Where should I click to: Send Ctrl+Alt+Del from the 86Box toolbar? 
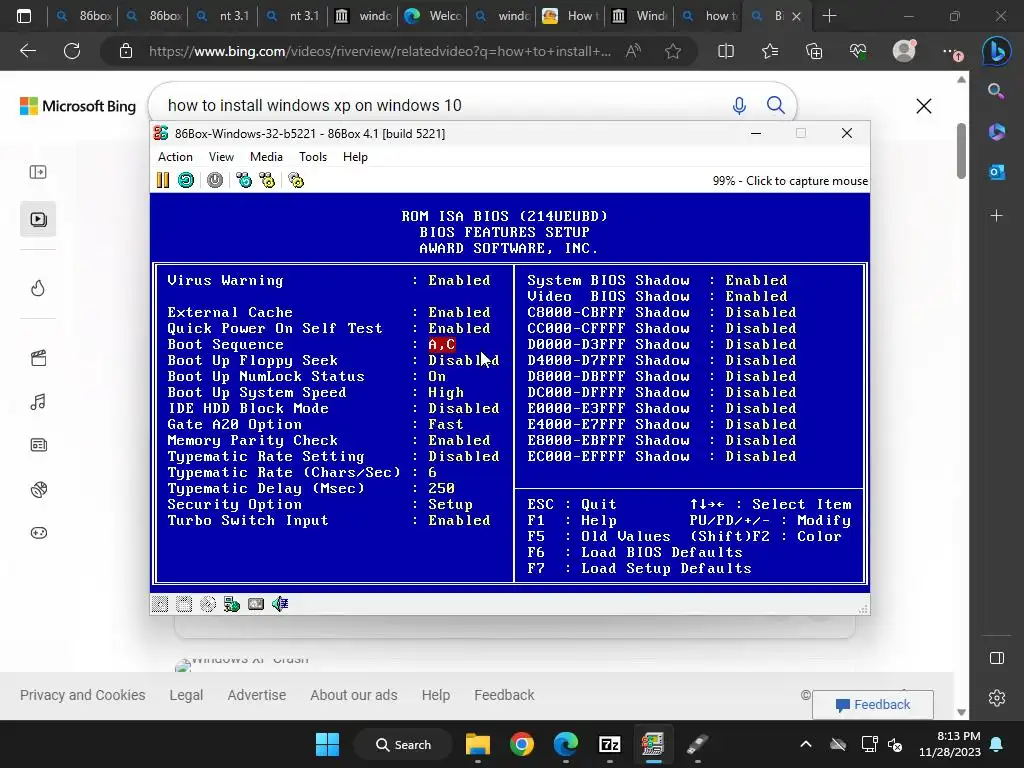[x=244, y=180]
